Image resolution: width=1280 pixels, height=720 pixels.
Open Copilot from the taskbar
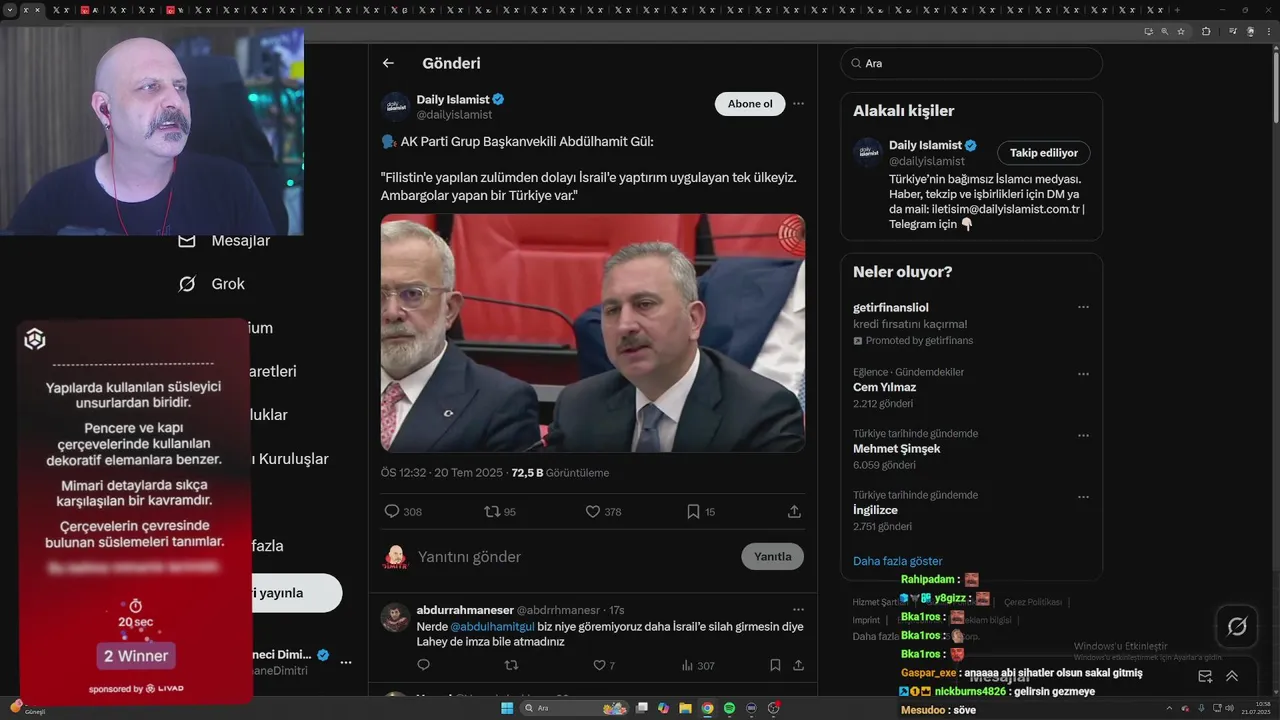[x=663, y=708]
